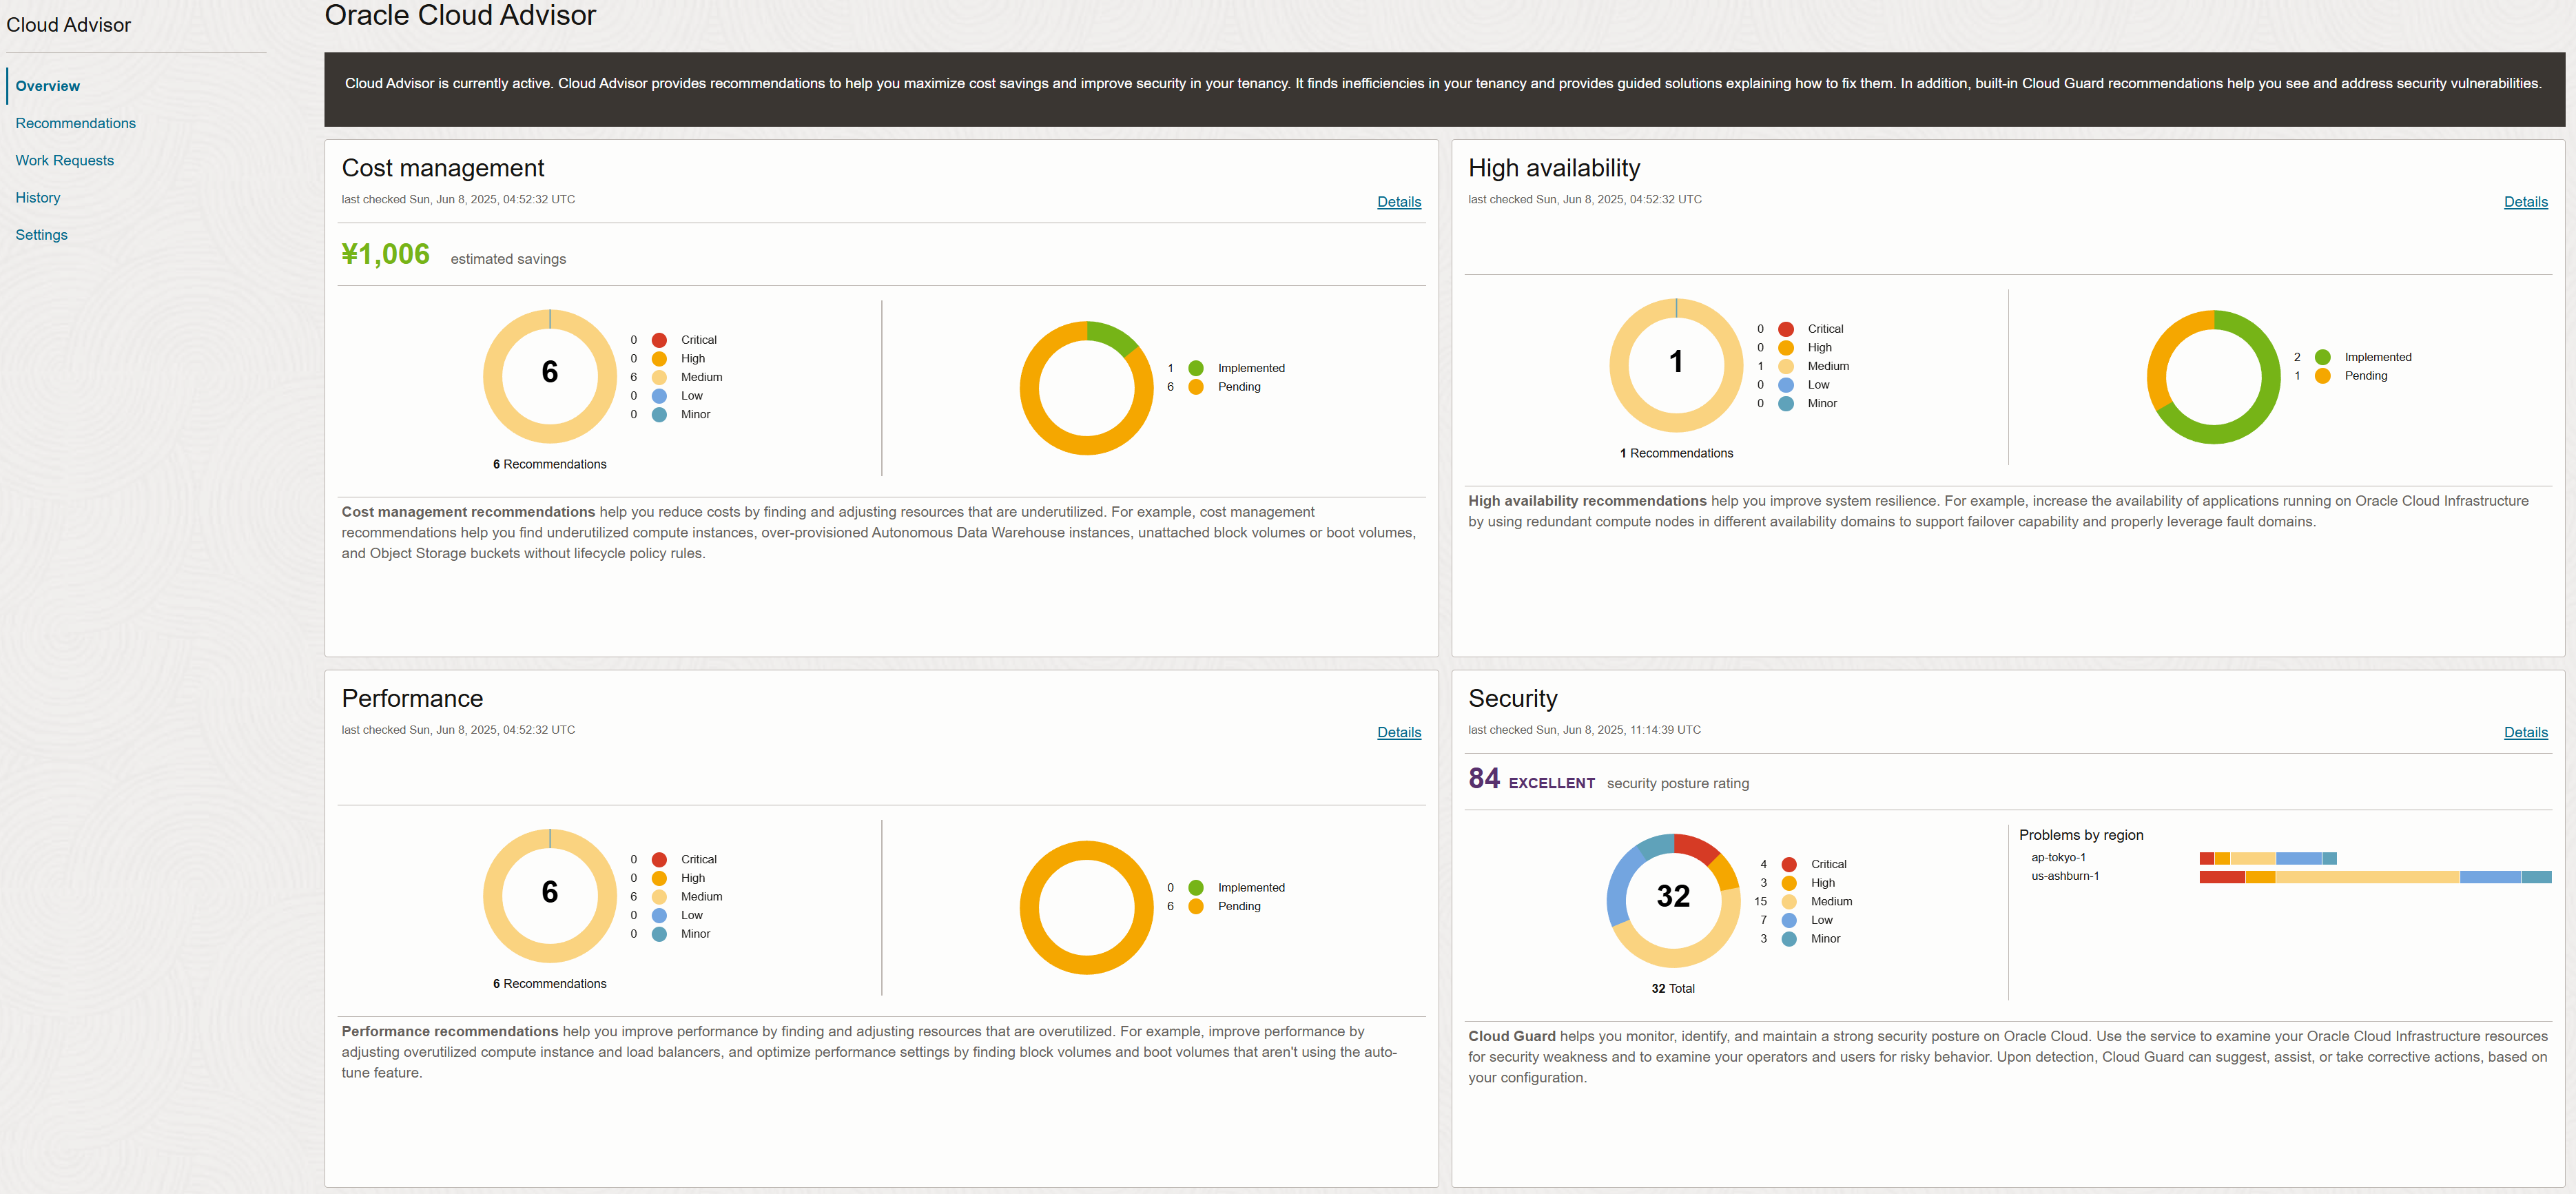
Task: Click Implemented green dot in High availability
Action: (2322, 357)
